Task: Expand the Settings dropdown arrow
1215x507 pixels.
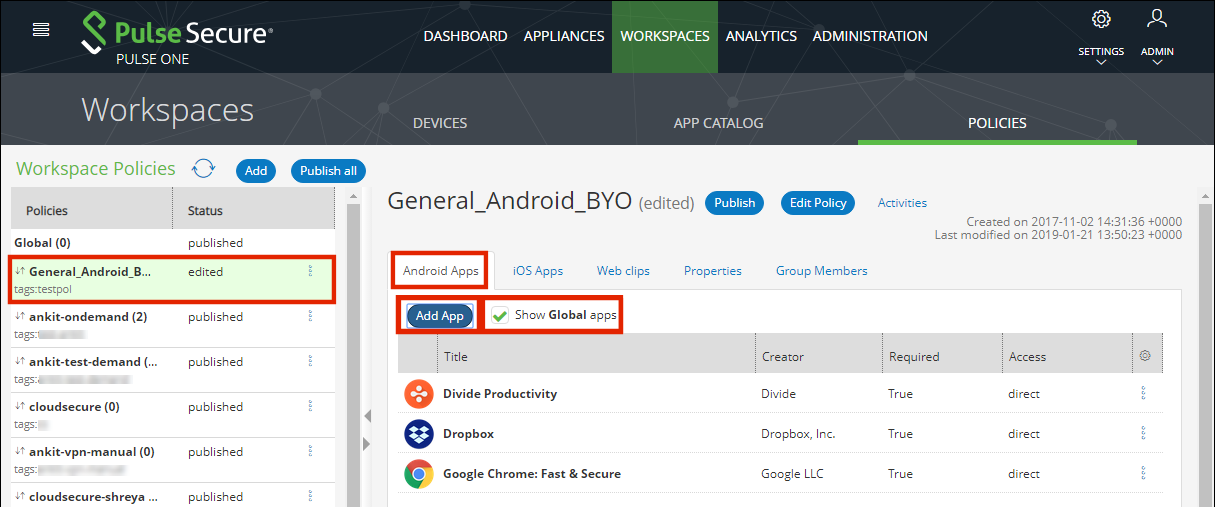Action: tap(1101, 63)
